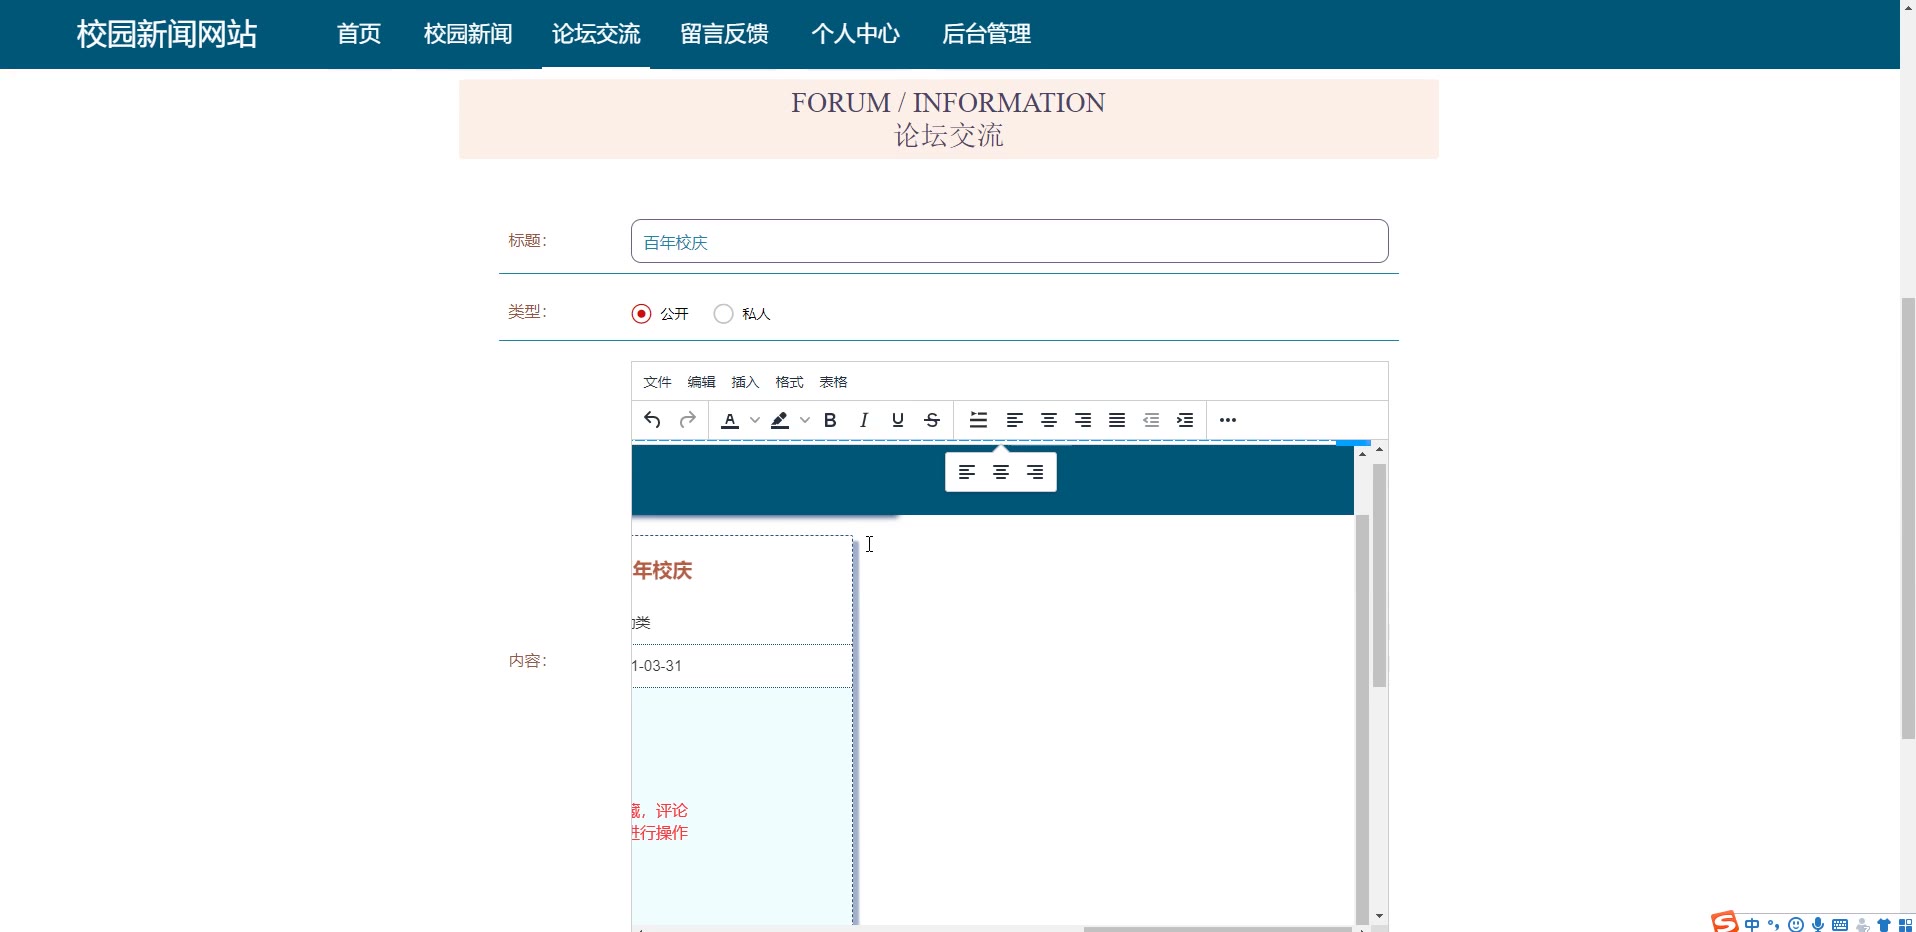
Task: Redo the undone edit in the editor
Action: tap(687, 420)
